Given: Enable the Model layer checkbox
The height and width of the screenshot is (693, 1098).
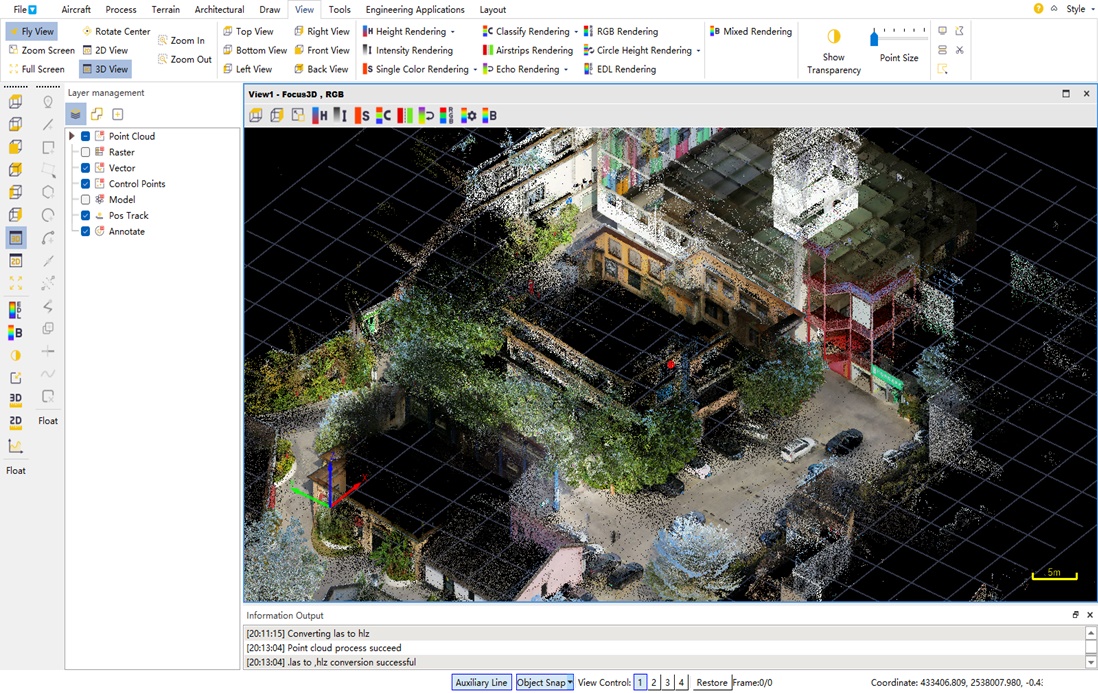Looking at the screenshot, I should tap(85, 200).
